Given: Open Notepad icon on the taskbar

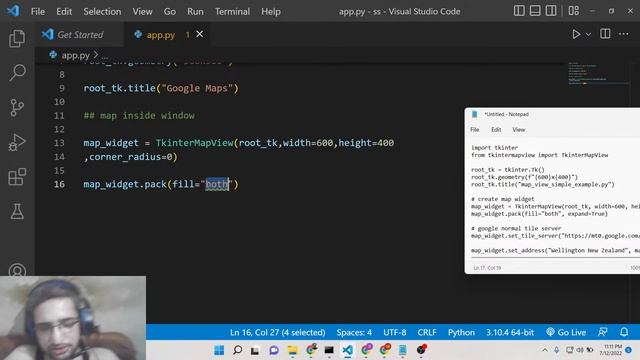Looking at the screenshot, I should click(x=402, y=350).
